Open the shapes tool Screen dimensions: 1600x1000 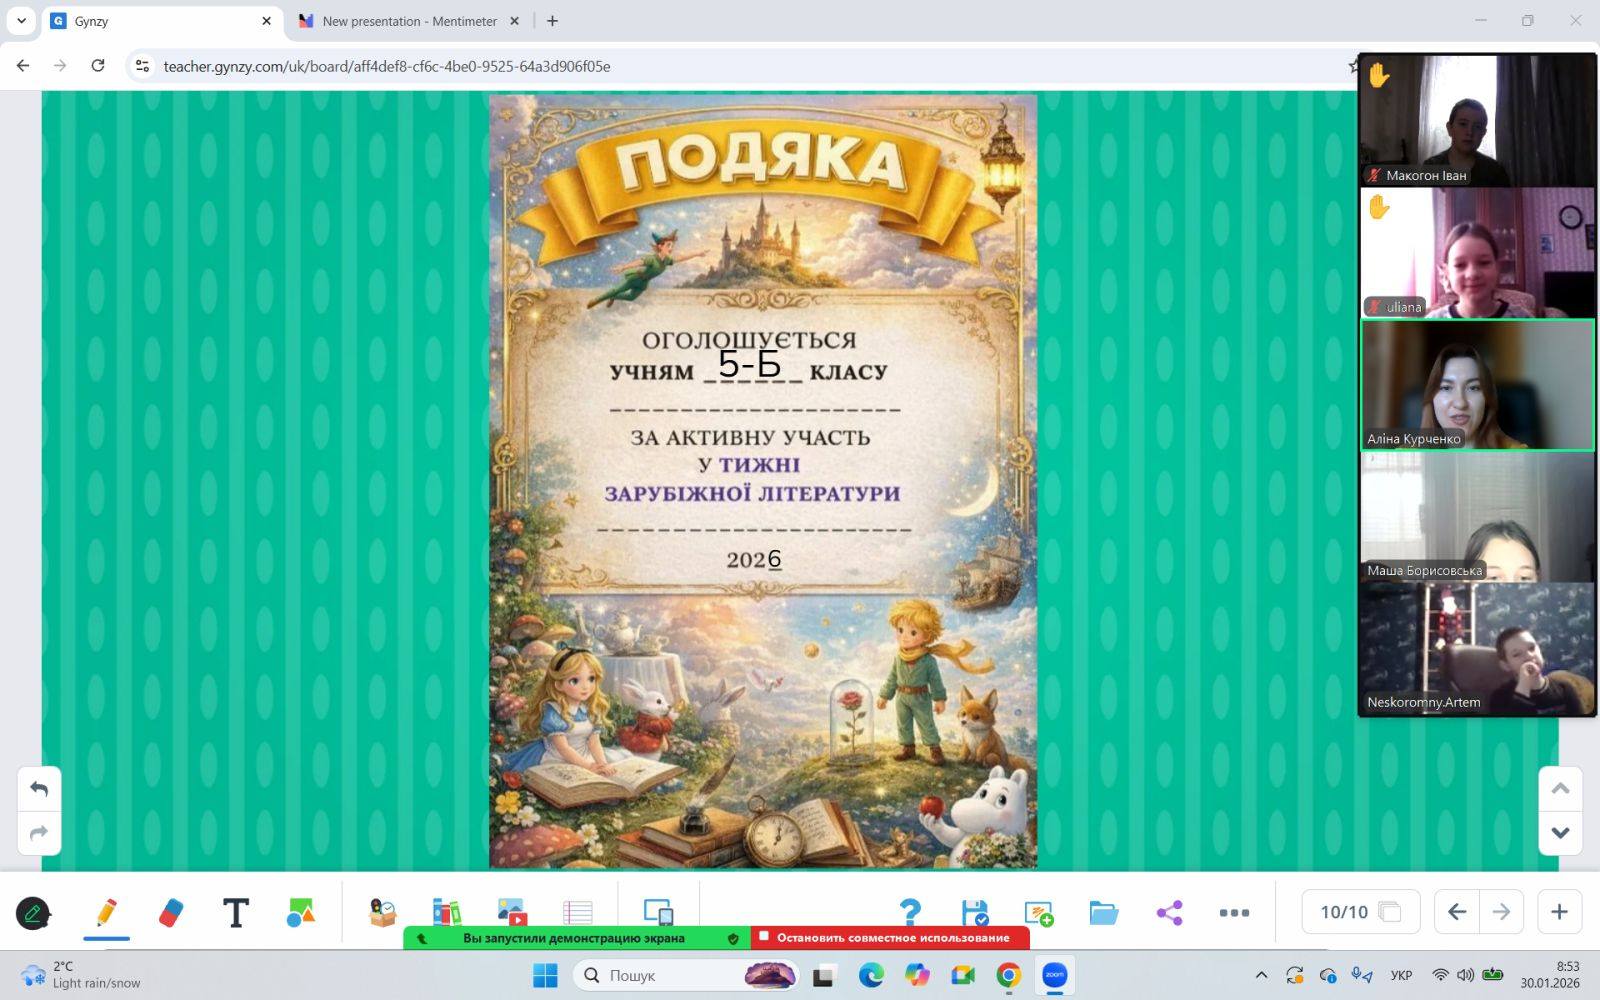coord(300,912)
